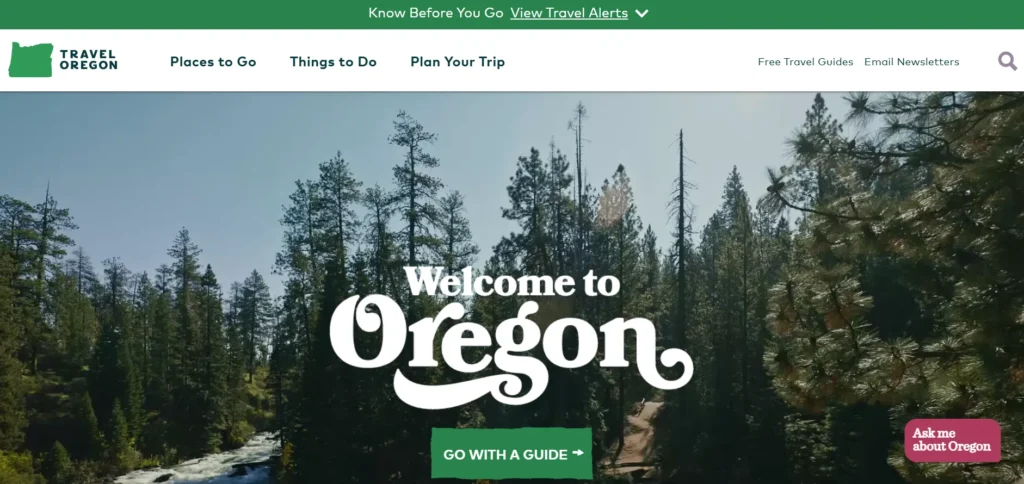Open the Plan Your Trip menu
The image size is (1024, 484).
[x=457, y=62]
